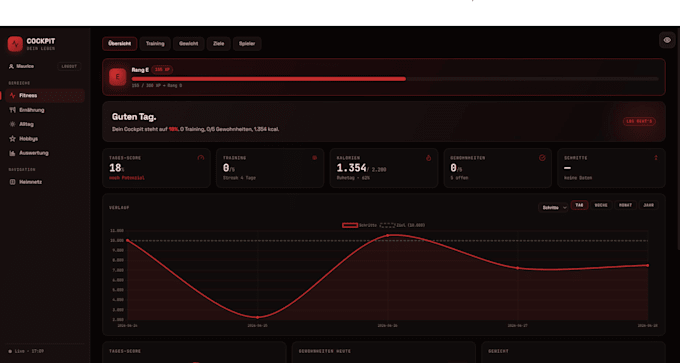Switch chart range to Woche
This screenshot has height=363, width=680.
(x=601, y=205)
